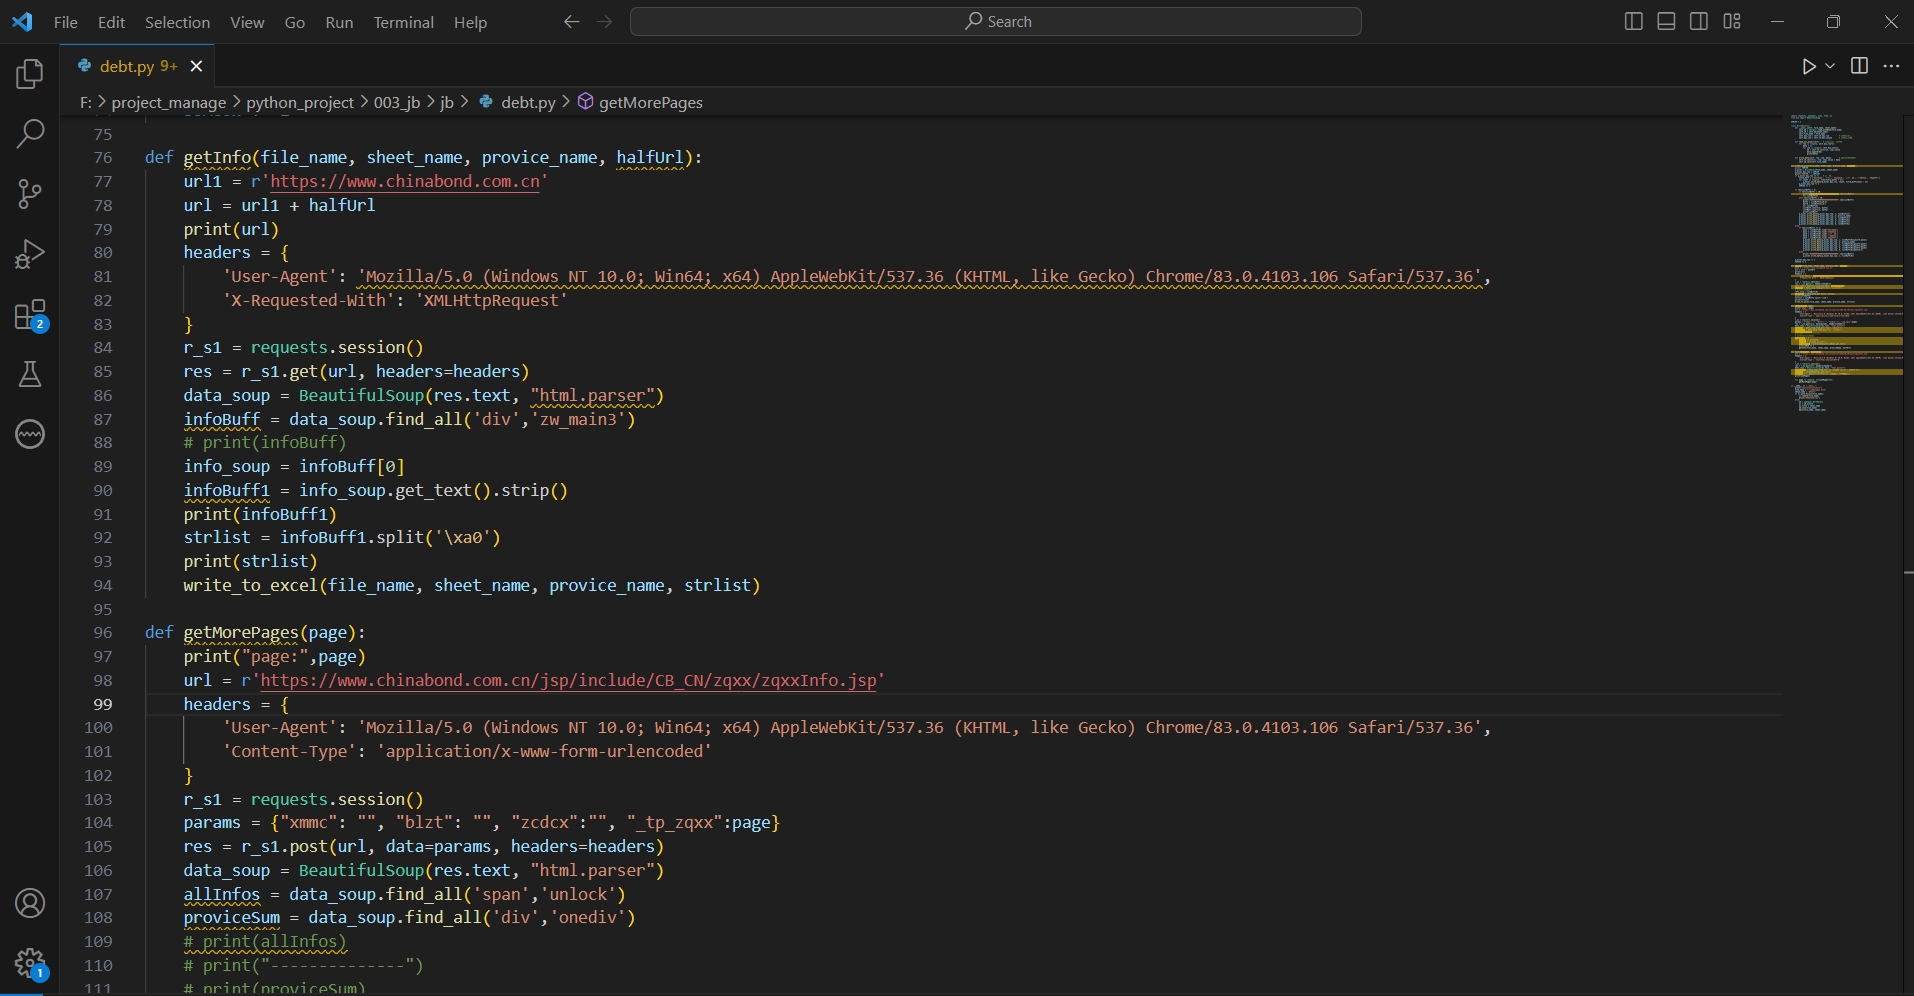Viewport: 1914px width, 996px height.
Task: Split the editor to the right
Action: [x=1859, y=66]
